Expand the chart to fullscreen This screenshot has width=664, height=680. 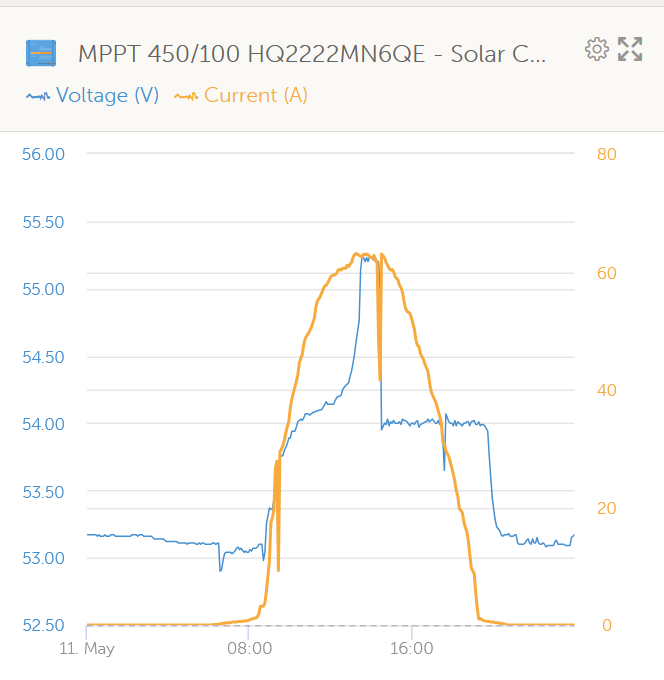630,49
